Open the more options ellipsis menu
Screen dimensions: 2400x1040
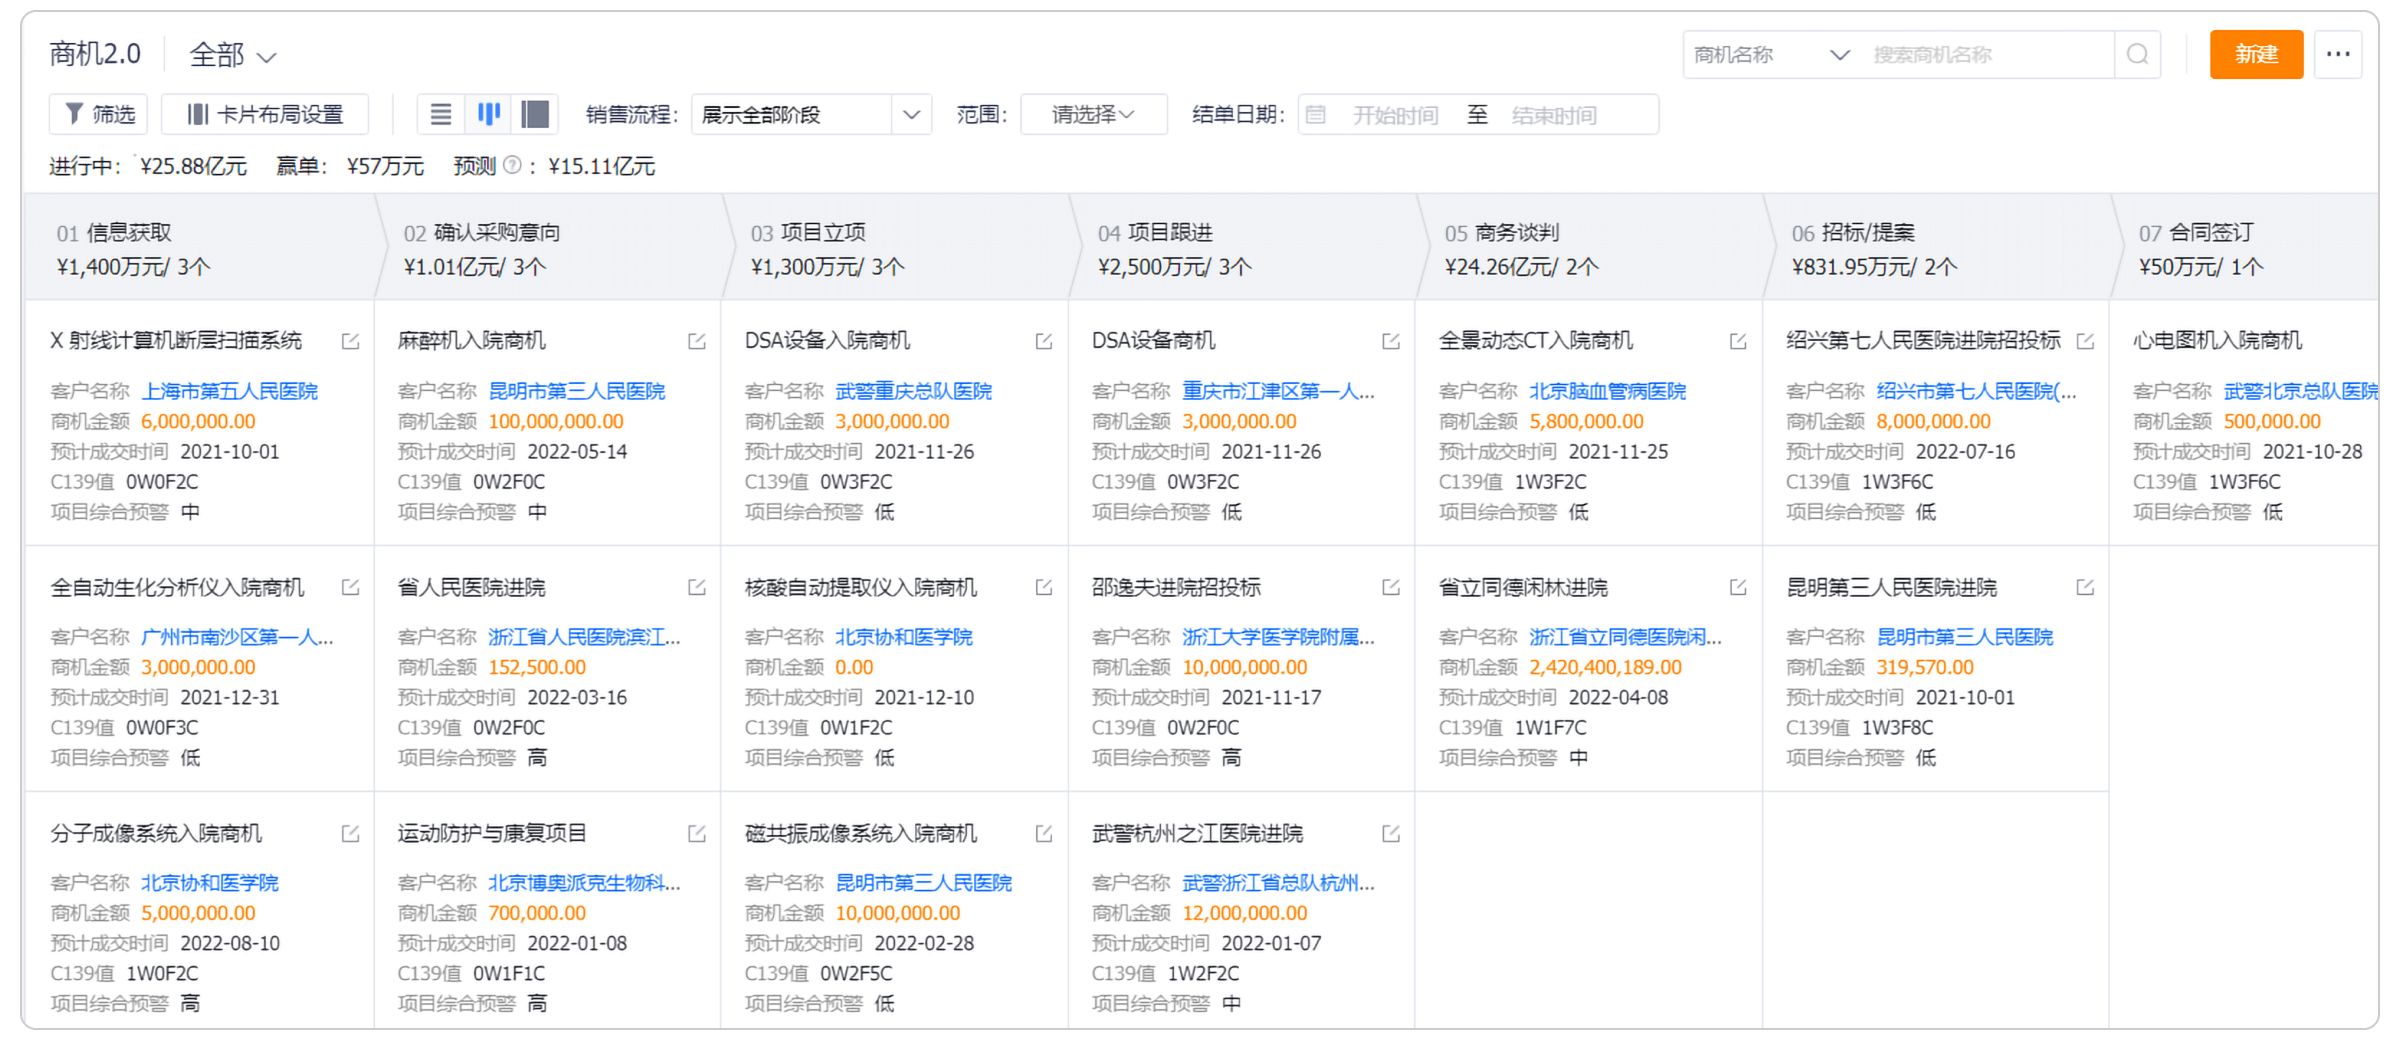click(2338, 54)
